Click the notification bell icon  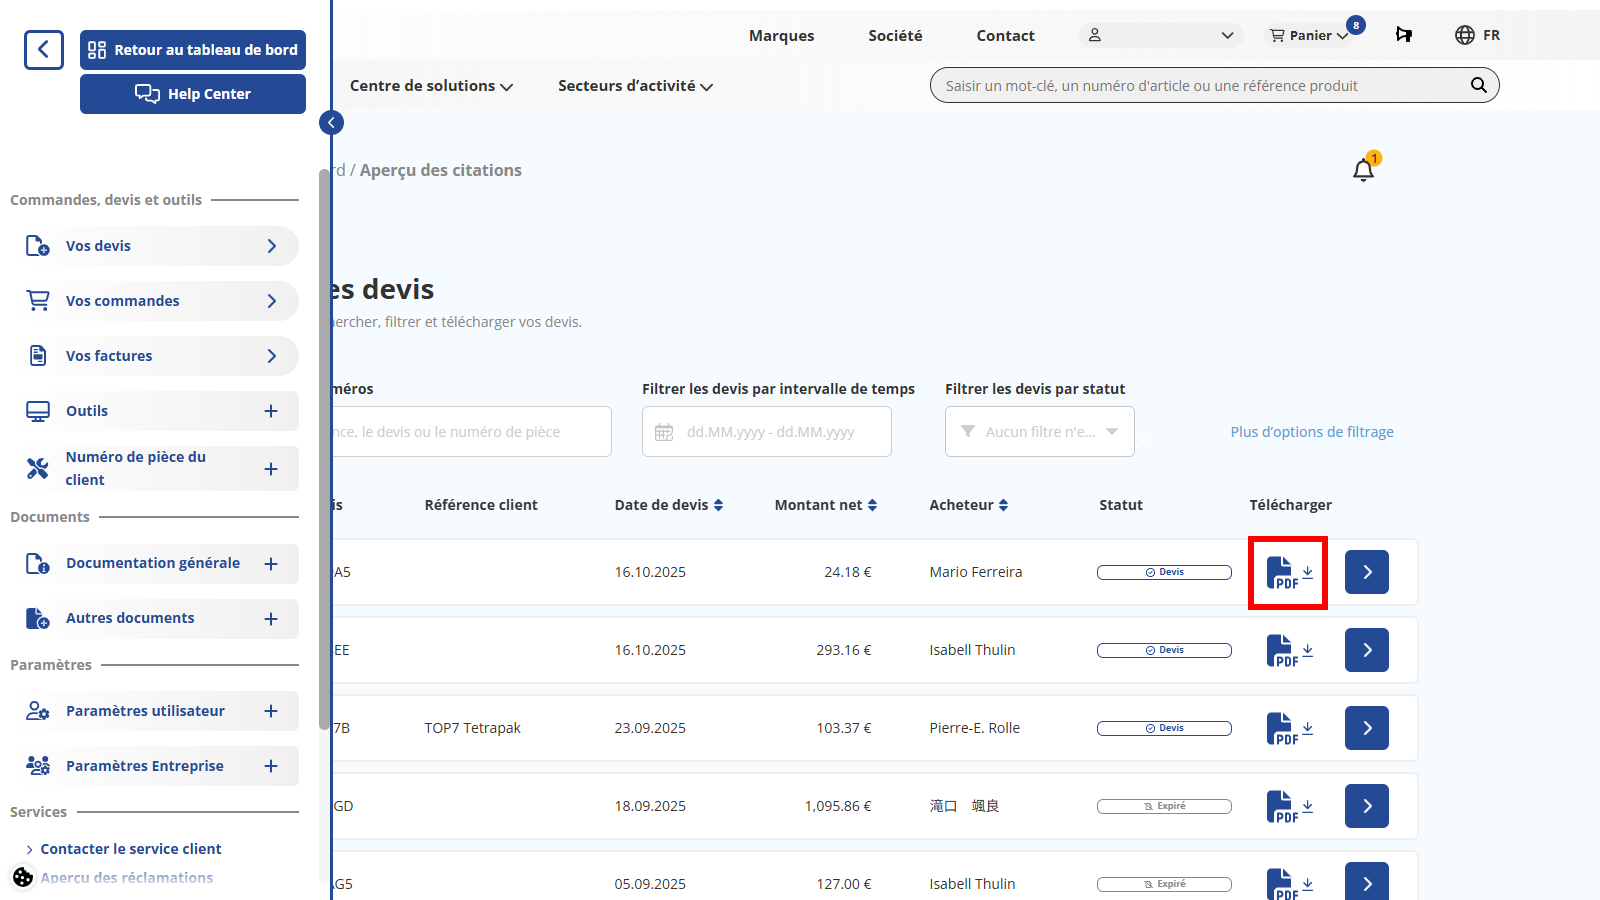pos(1363,170)
